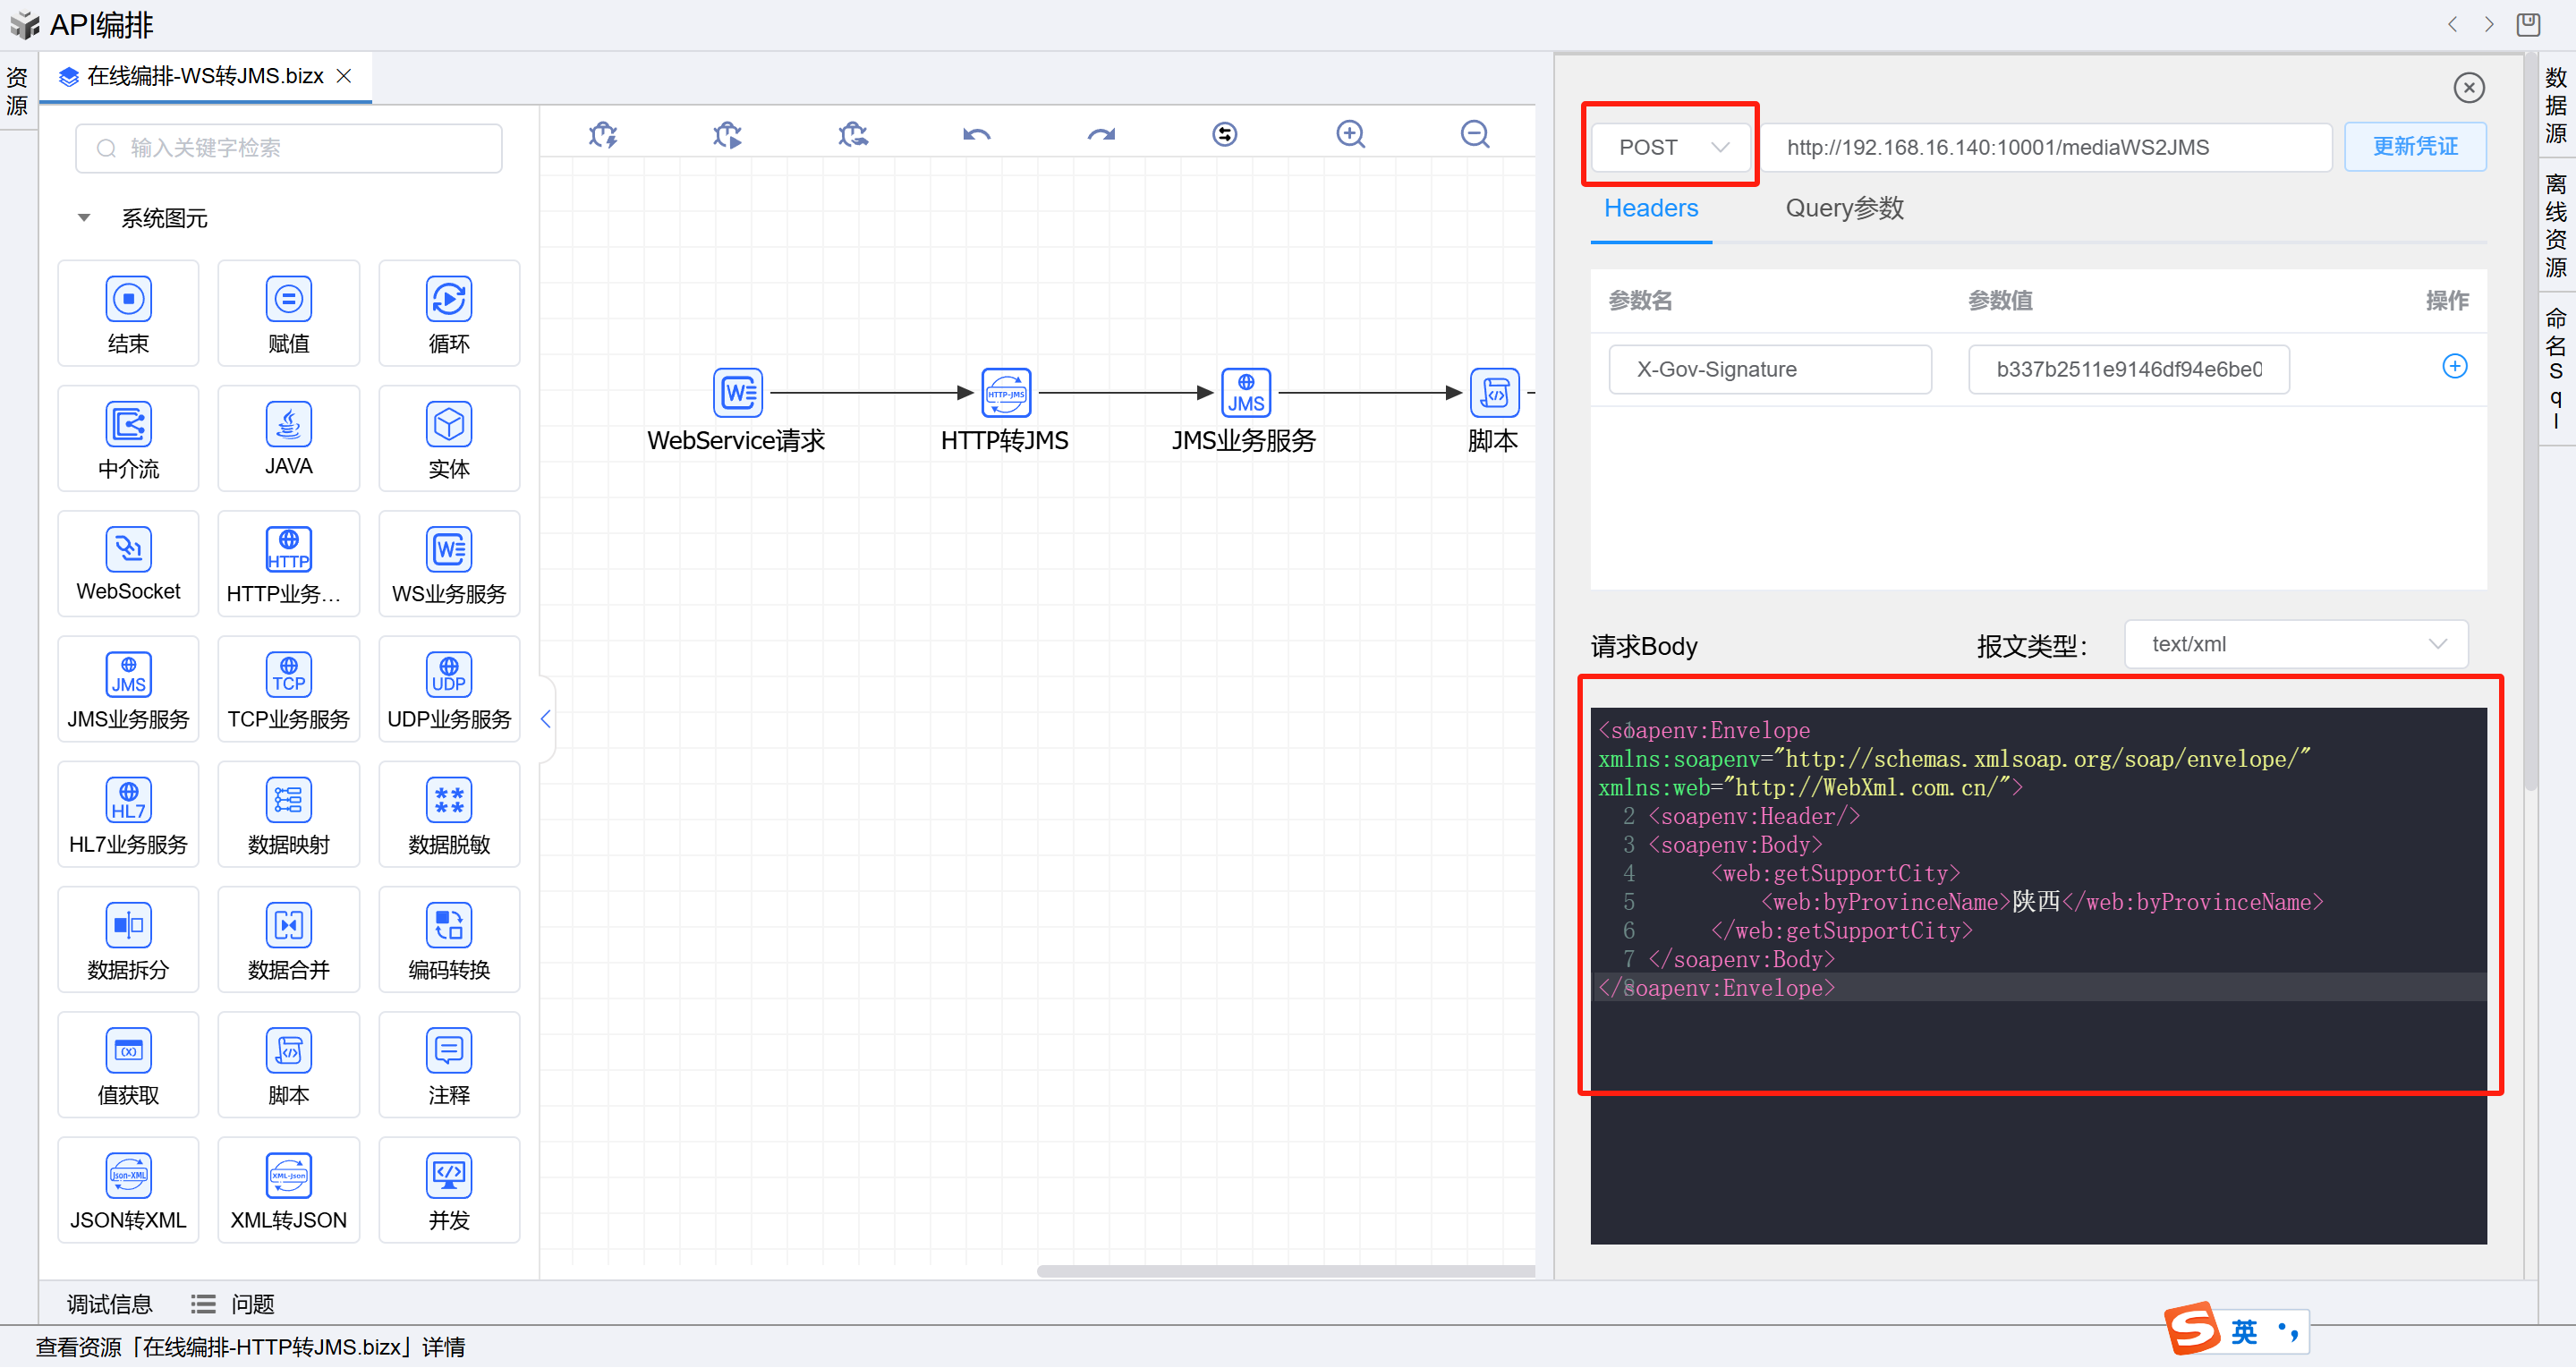Click the zoom in magnifier toolbar icon
Image resolution: width=2576 pixels, height=1368 pixels.
(1350, 134)
